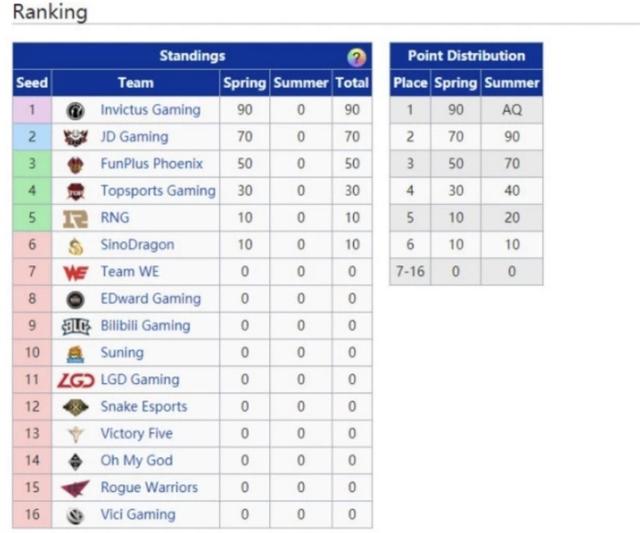
Task: Open the Suning team link
Action: (122, 352)
